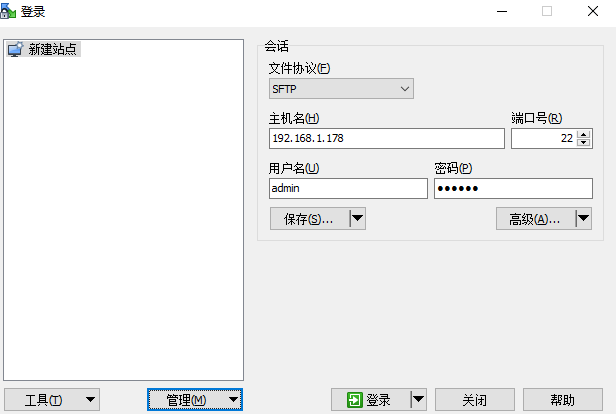Click the 高级 advanced button
The image size is (616, 414).
(x=536, y=219)
